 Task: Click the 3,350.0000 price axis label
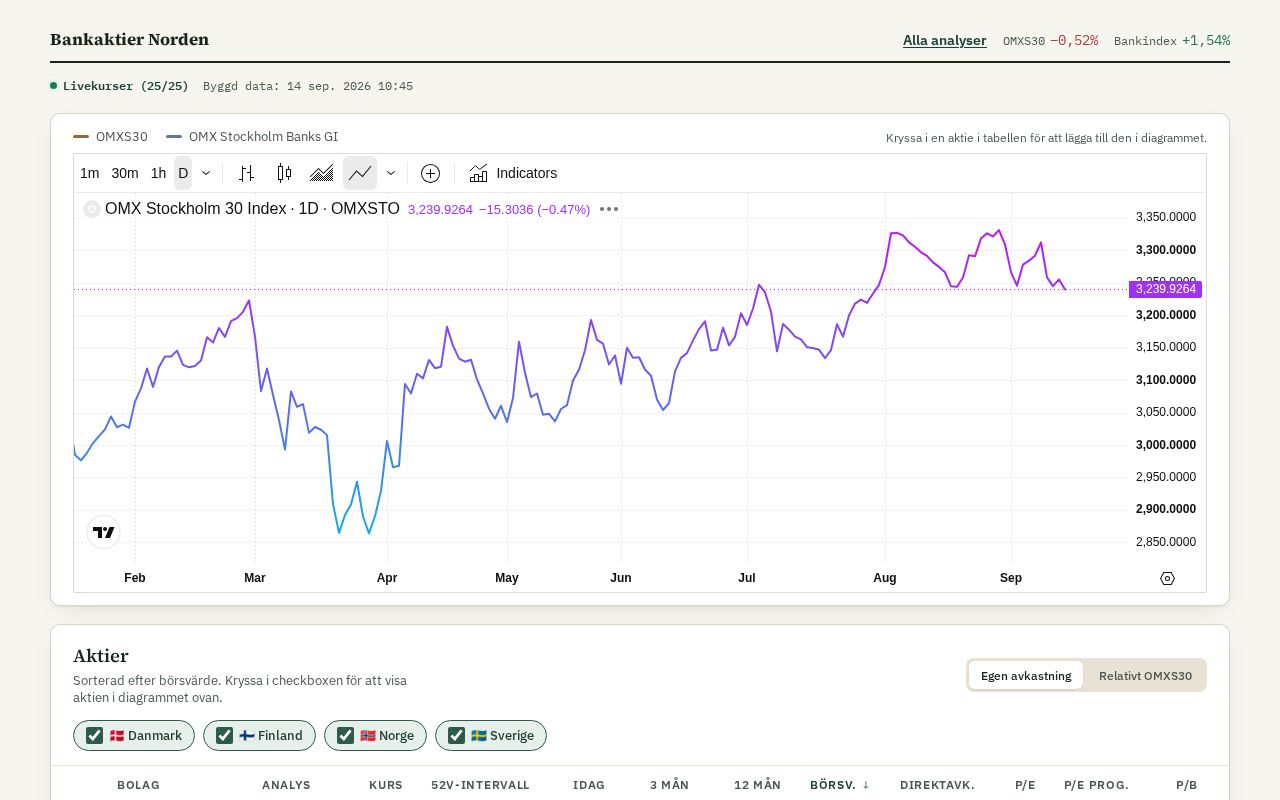(x=1166, y=217)
